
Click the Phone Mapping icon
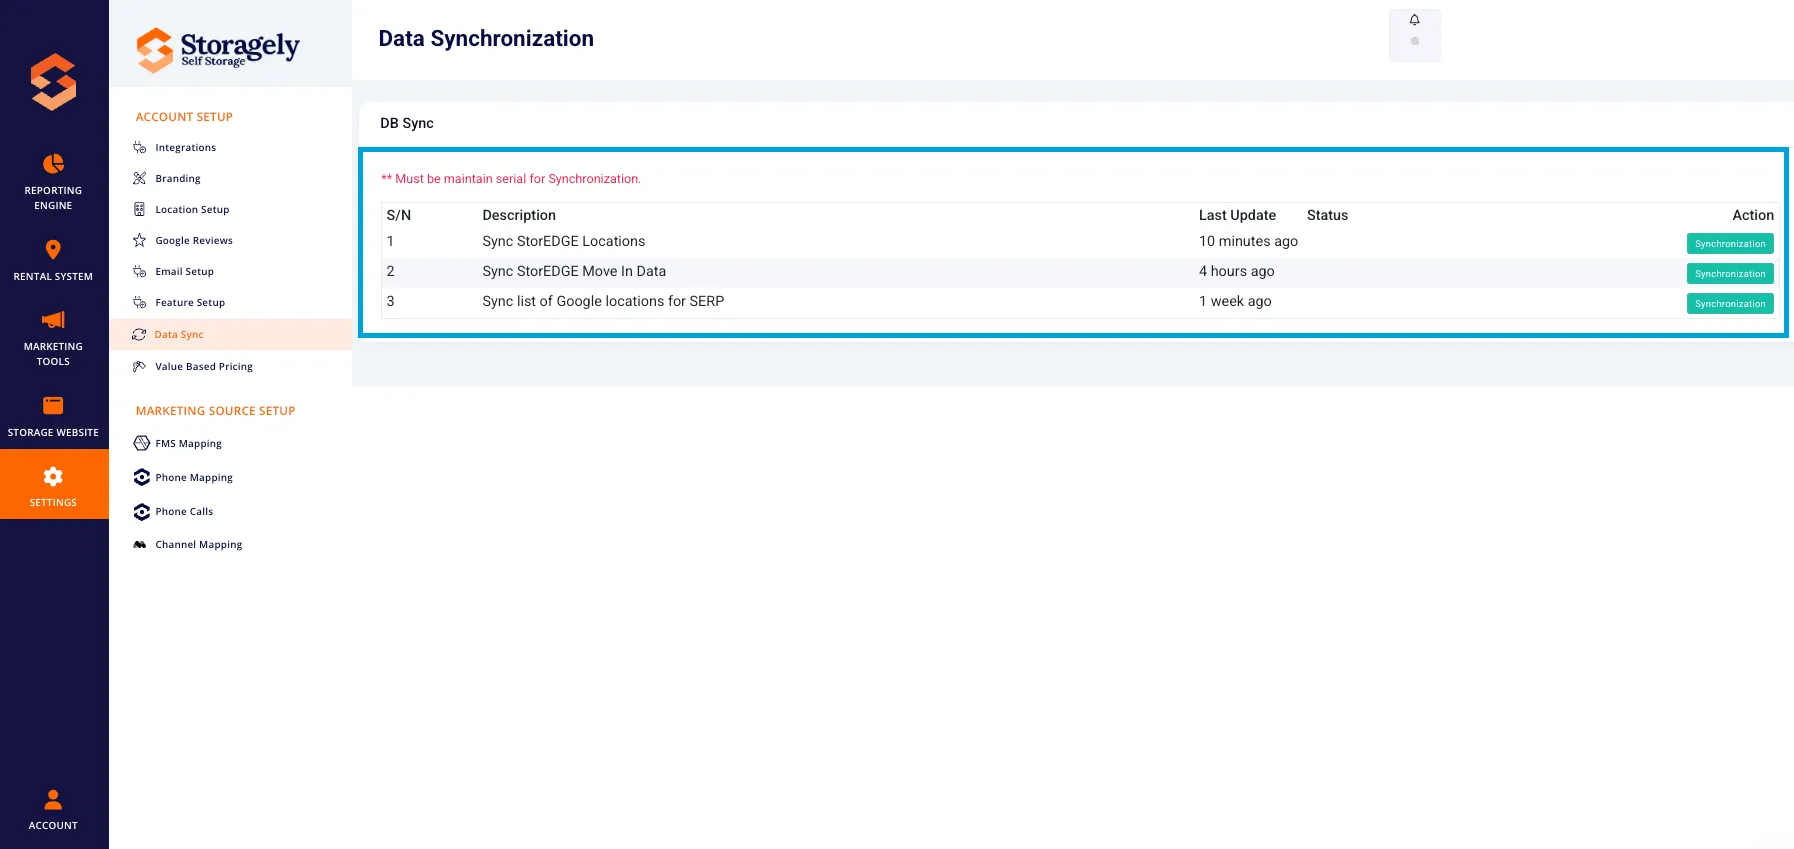(142, 477)
